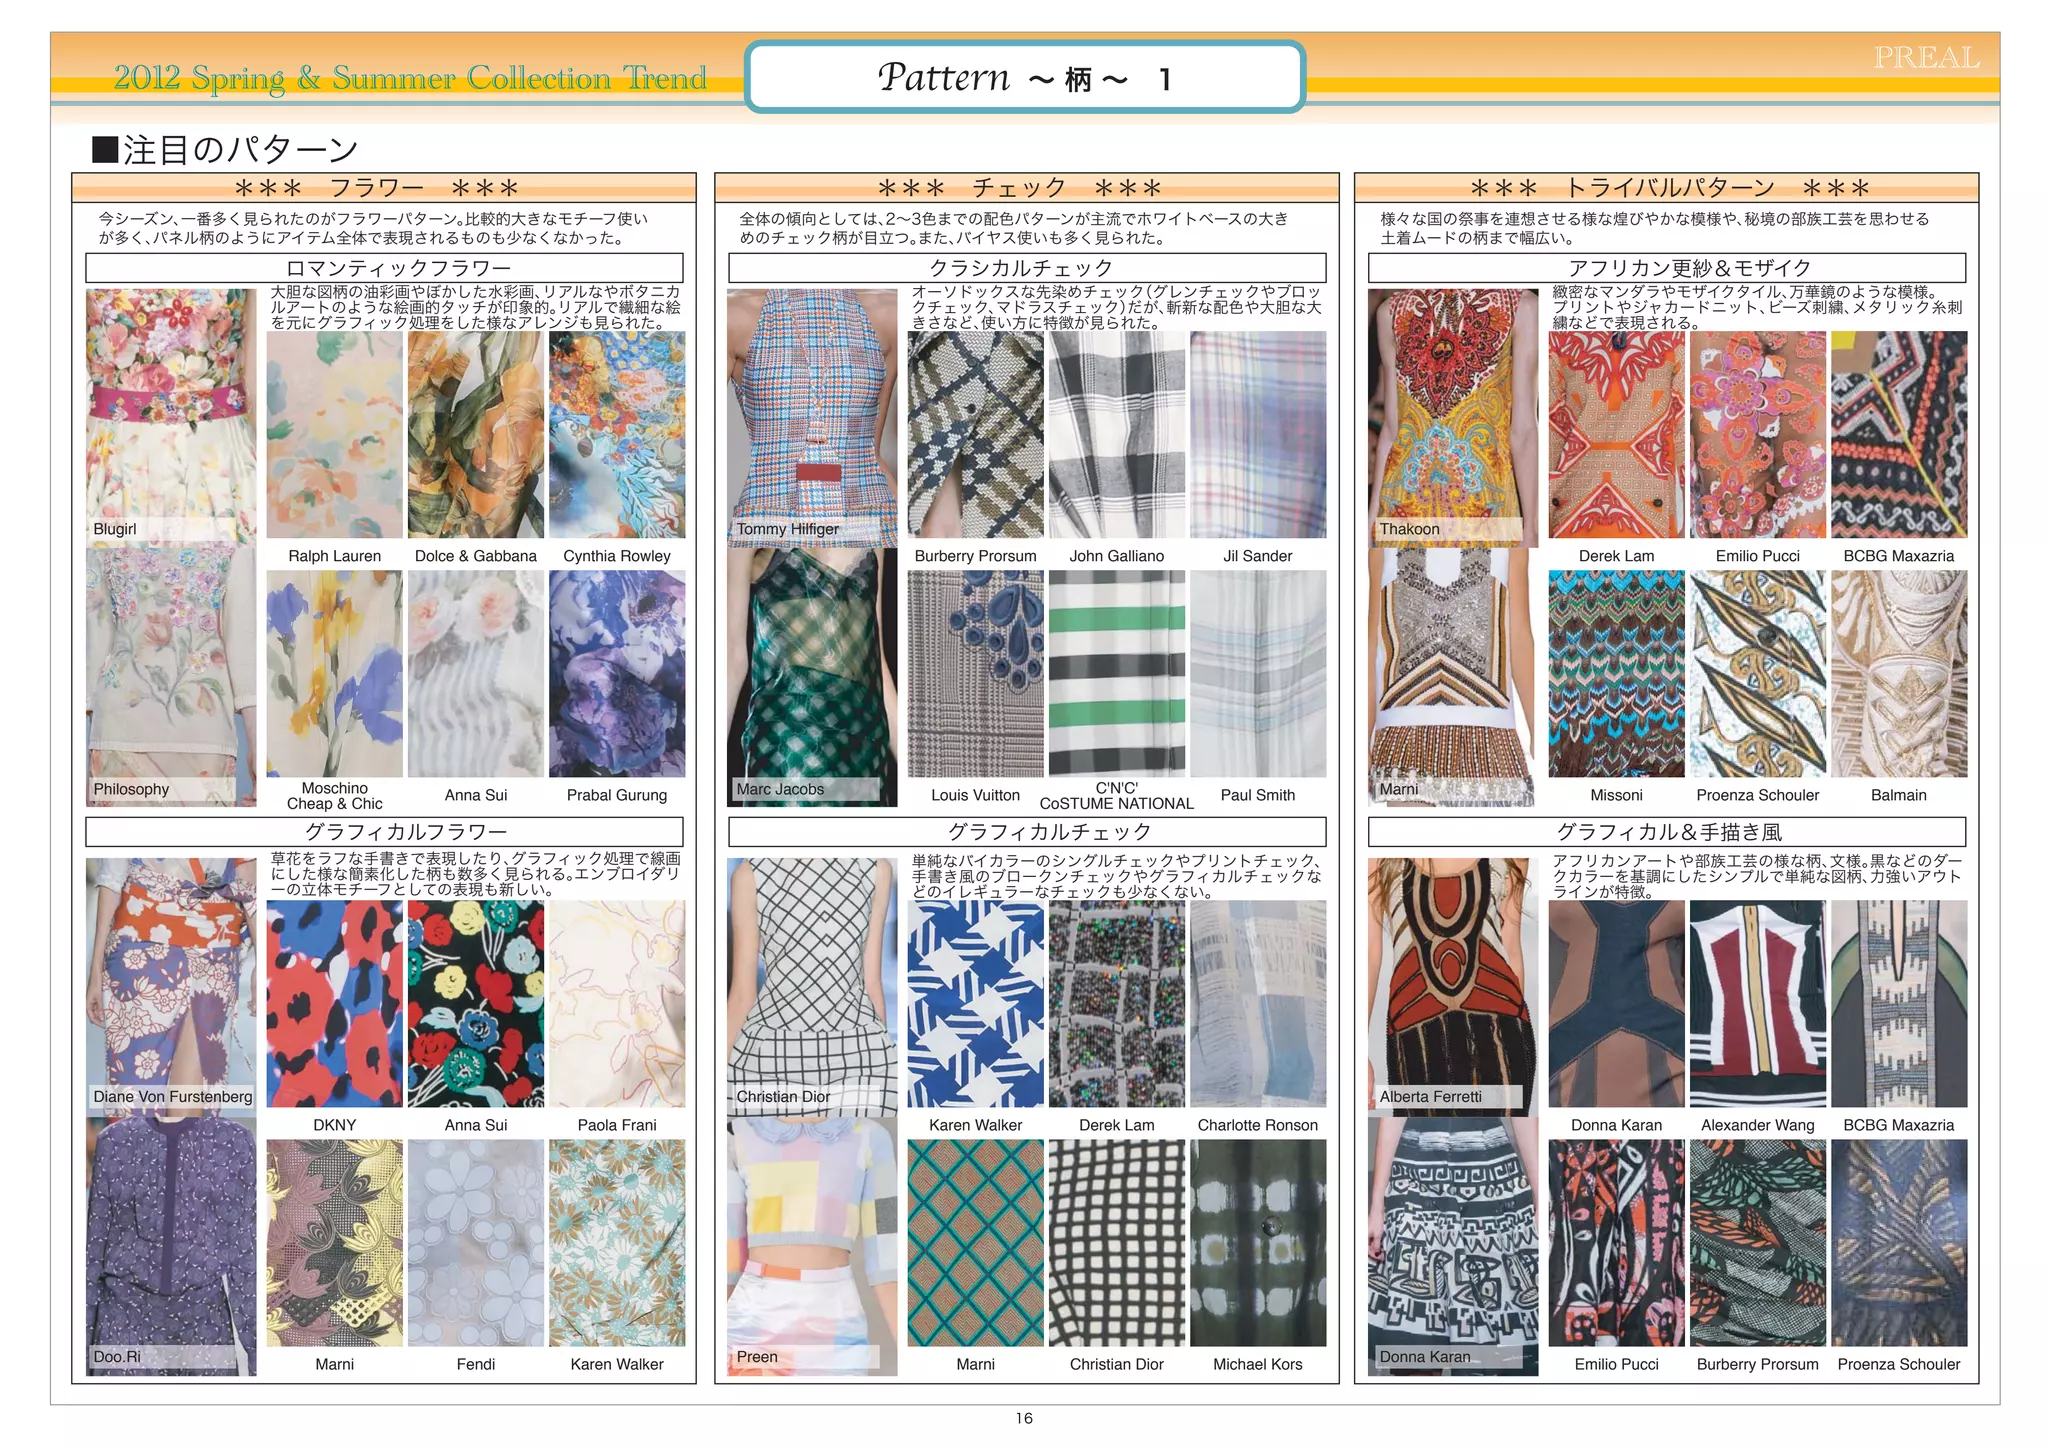The width and height of the screenshot is (2048, 1448).
Task: Select the Derek Lam caption in tribal column
Action: coord(1617,556)
